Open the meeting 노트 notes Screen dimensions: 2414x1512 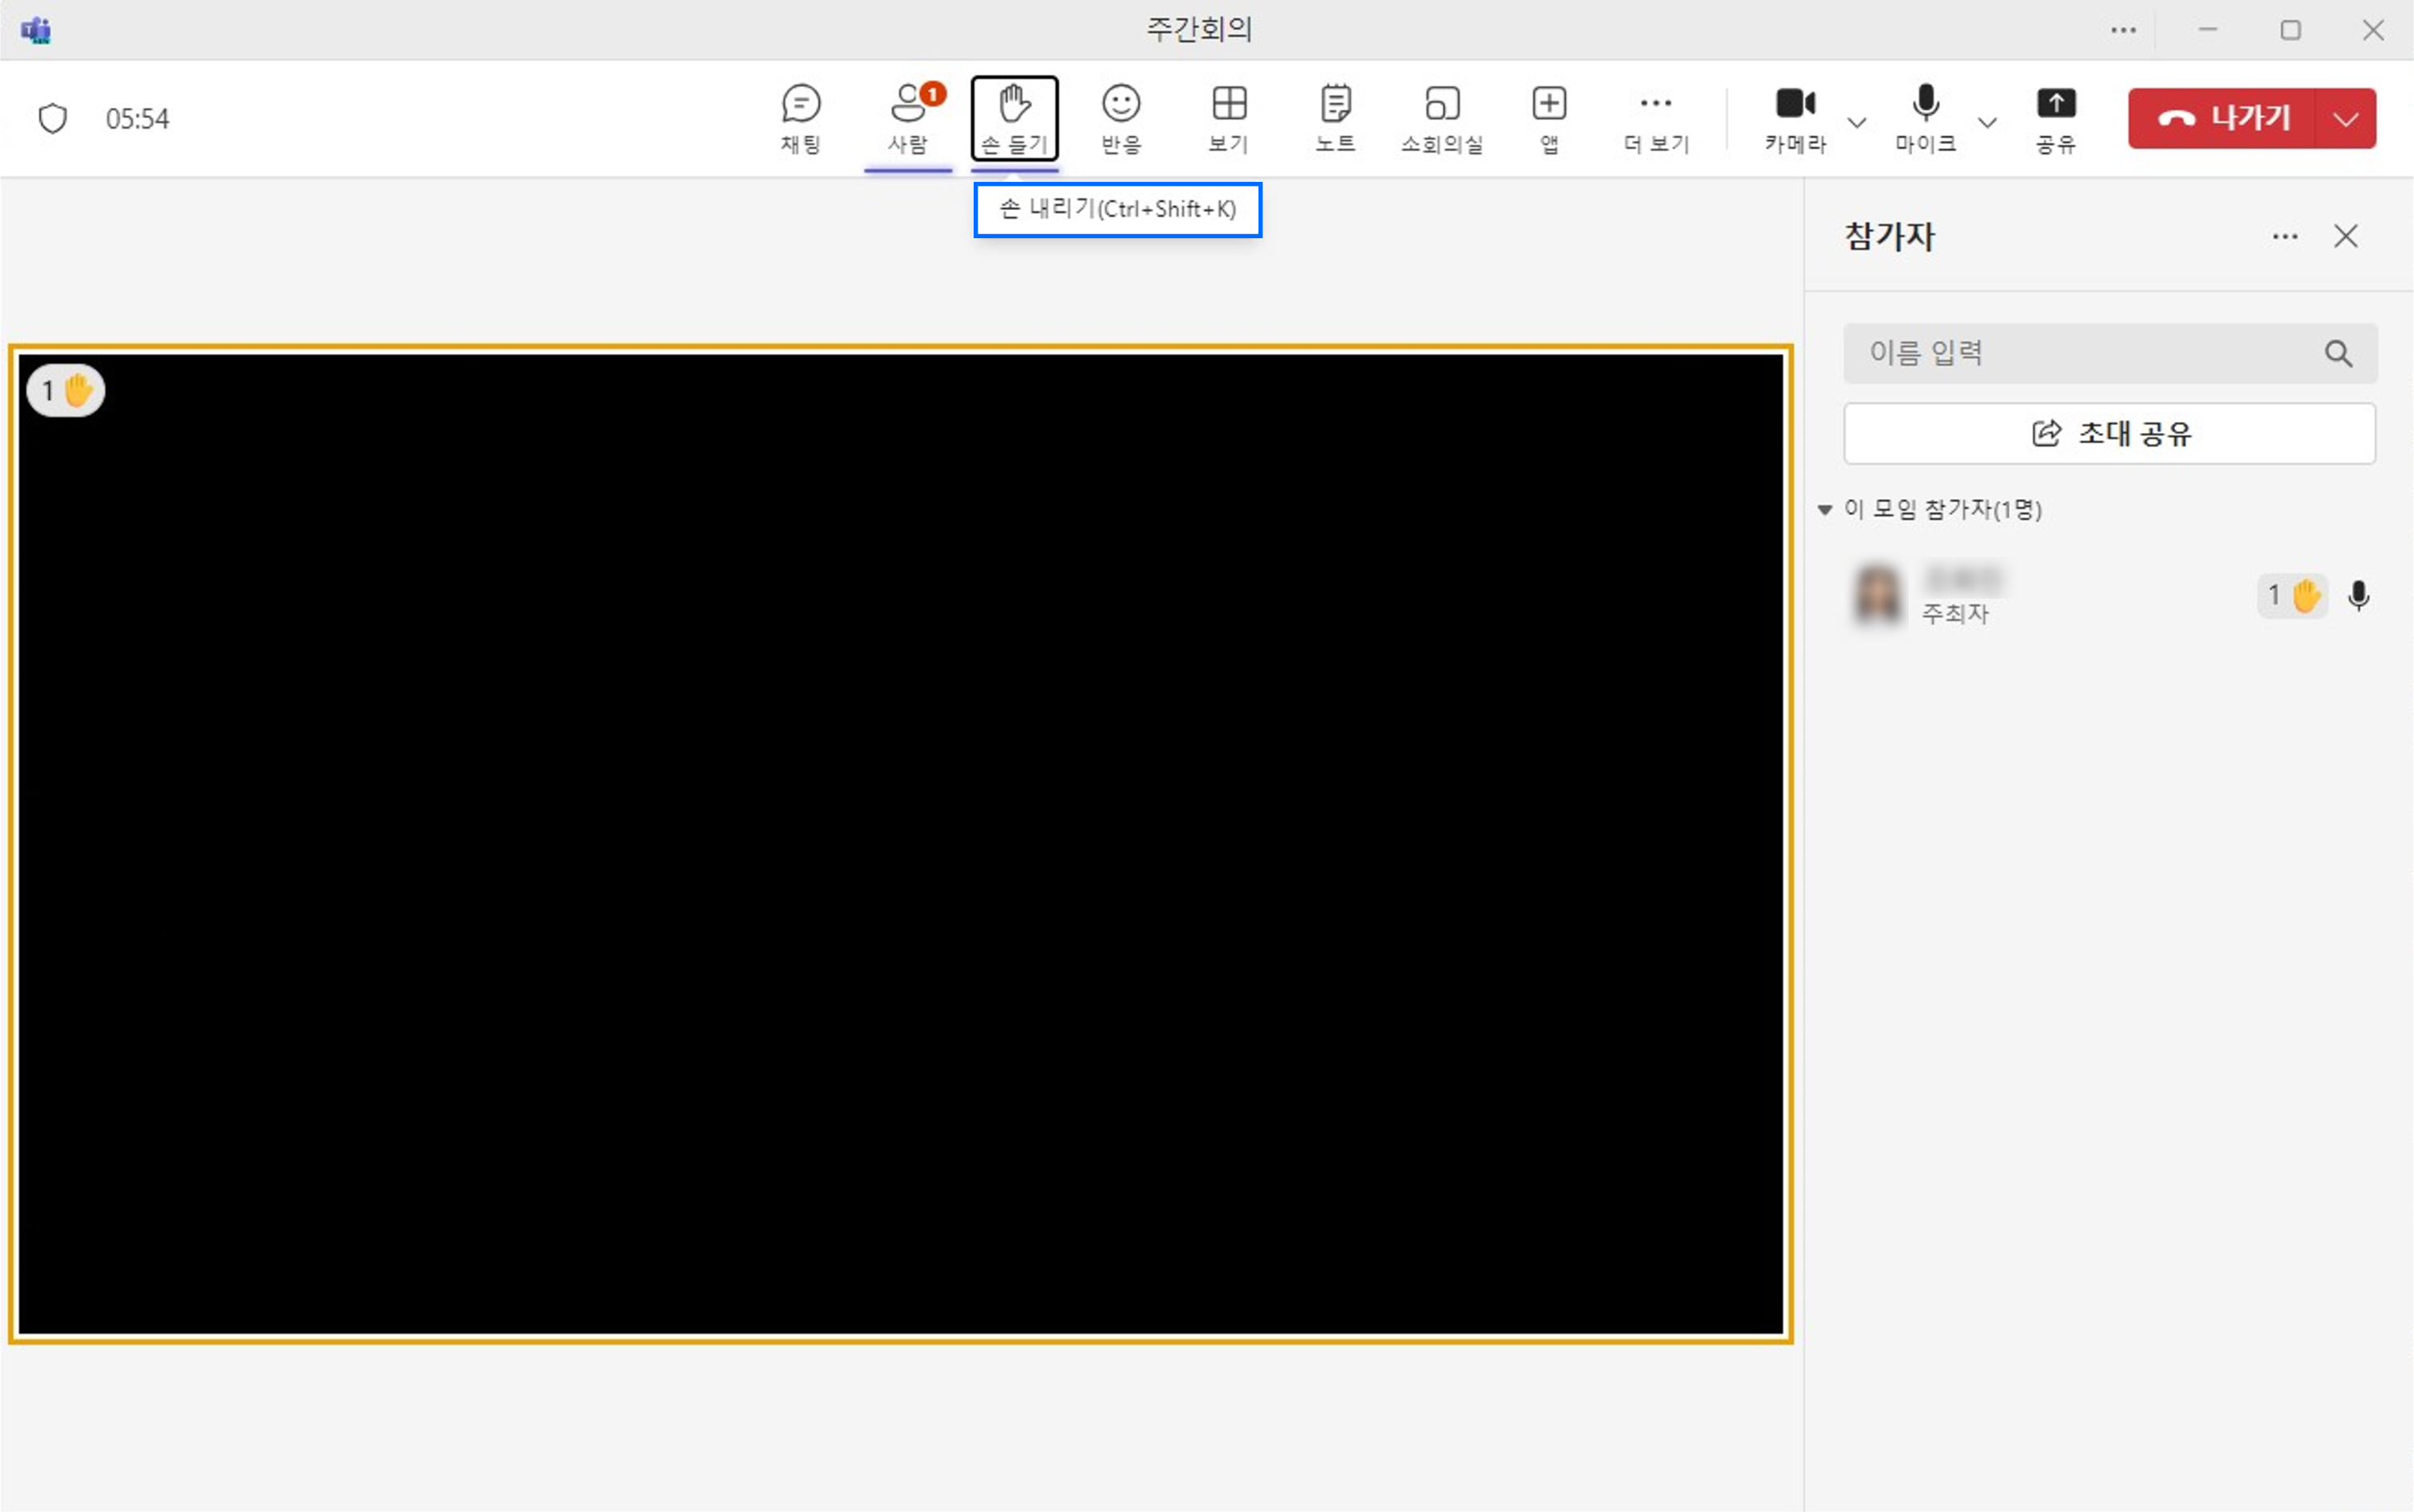(1335, 117)
